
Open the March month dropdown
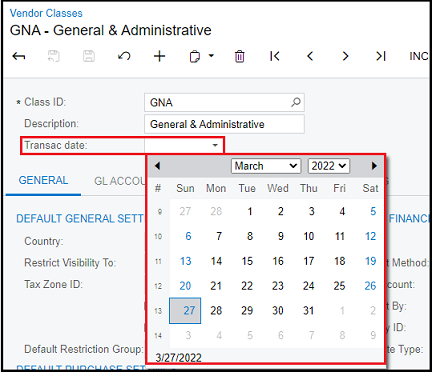point(266,166)
